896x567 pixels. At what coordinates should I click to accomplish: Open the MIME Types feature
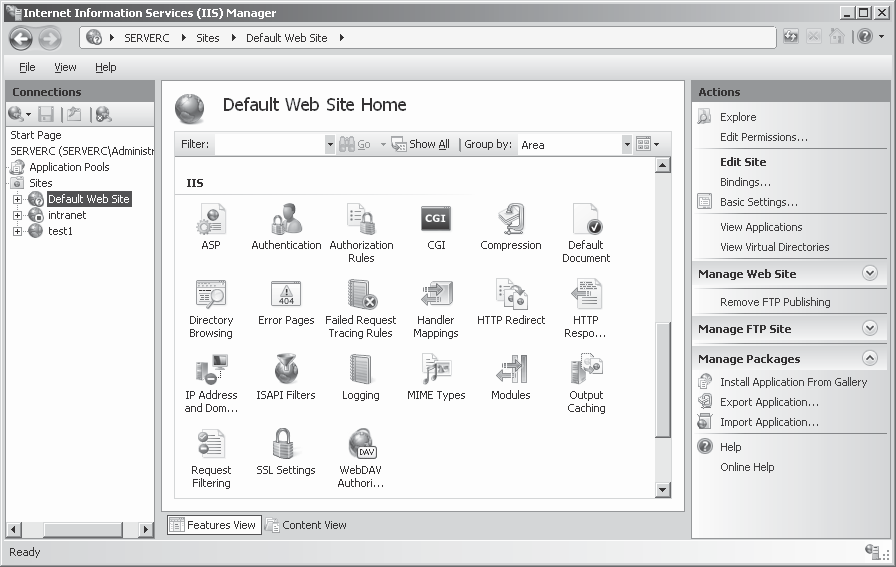(x=436, y=377)
